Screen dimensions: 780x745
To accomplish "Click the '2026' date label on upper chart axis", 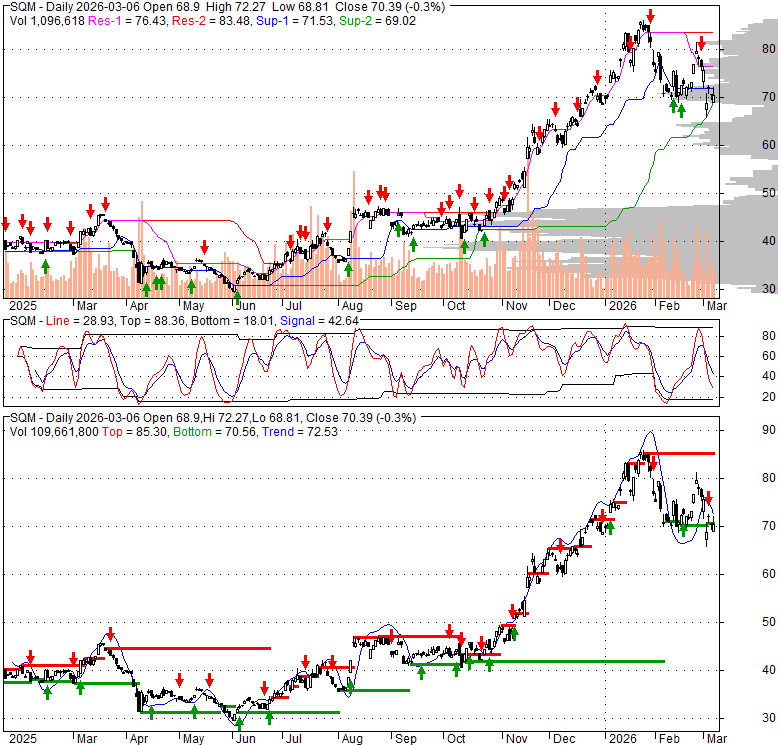I will [x=623, y=305].
